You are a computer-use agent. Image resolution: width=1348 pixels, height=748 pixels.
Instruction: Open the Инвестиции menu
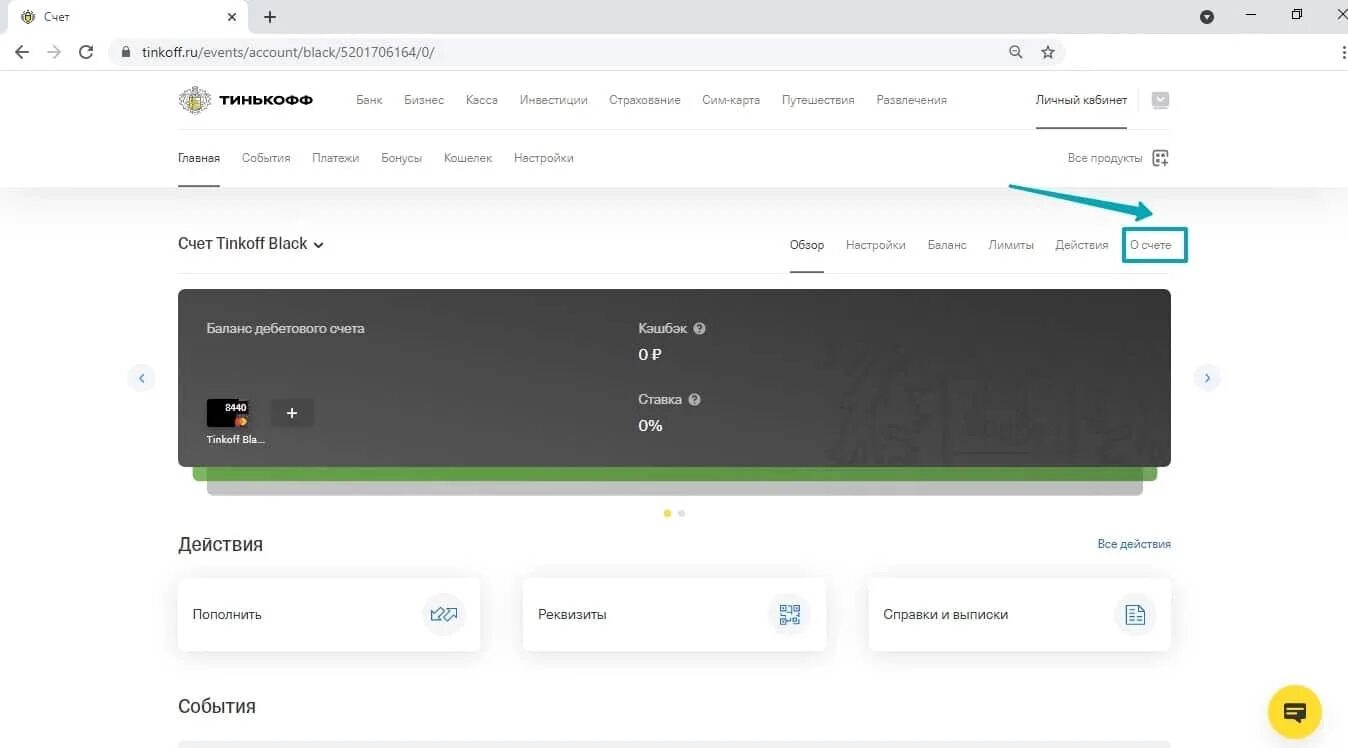point(553,100)
